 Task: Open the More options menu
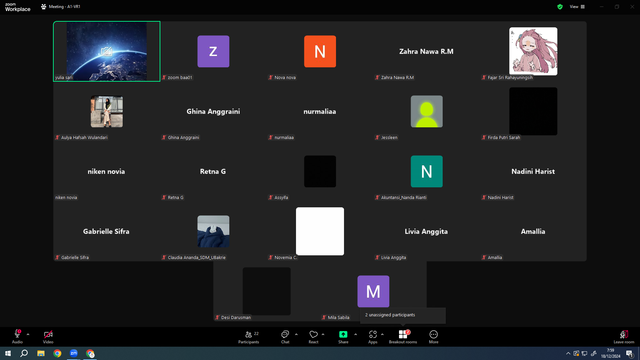pos(433,337)
